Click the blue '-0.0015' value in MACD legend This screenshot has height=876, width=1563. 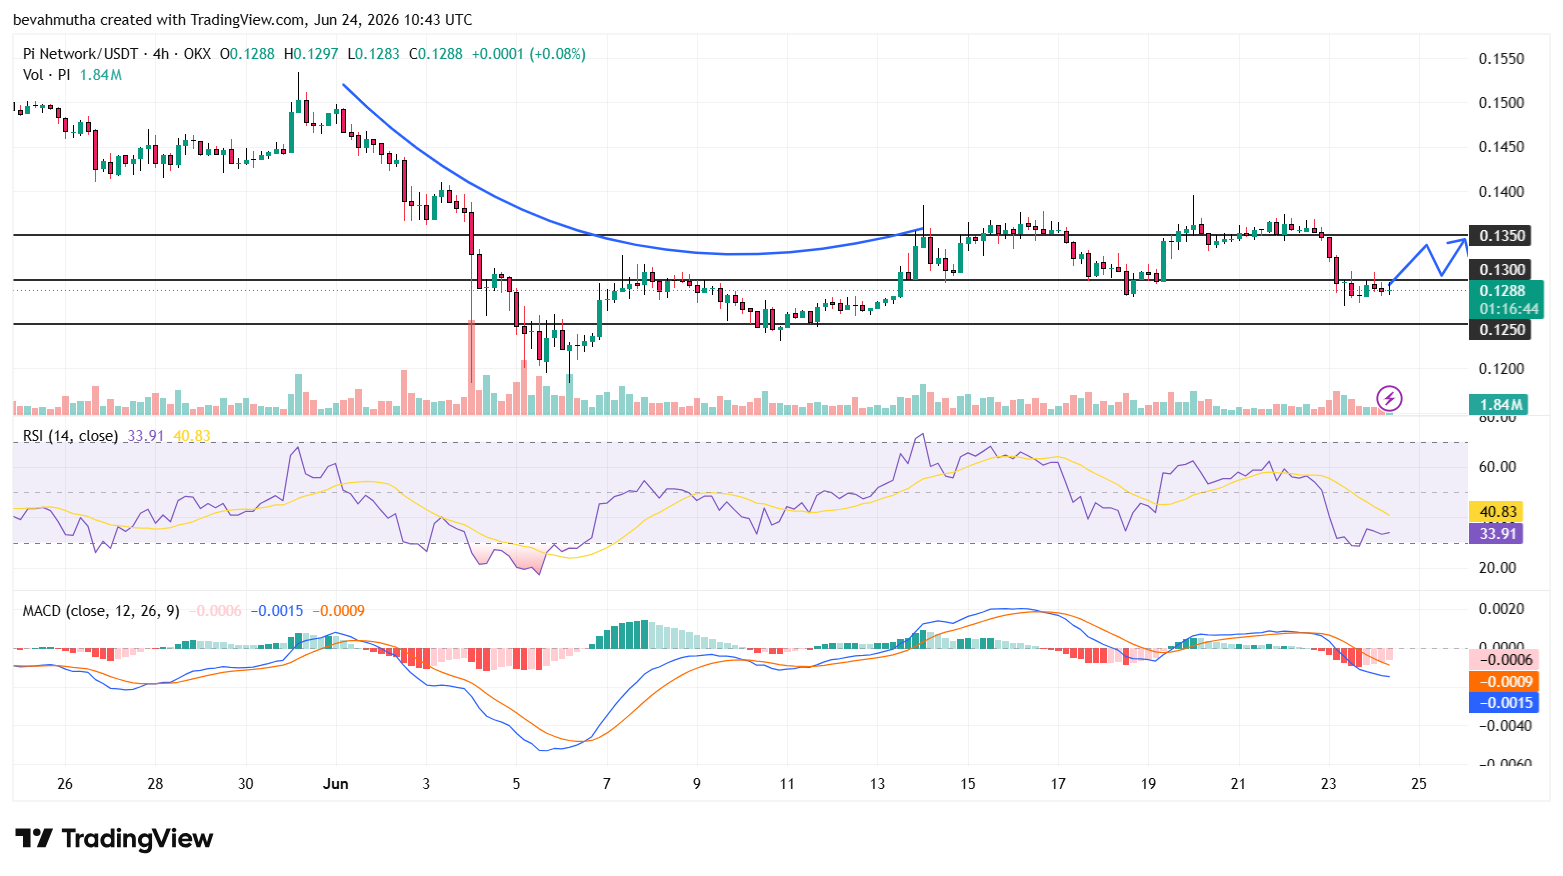click(277, 611)
